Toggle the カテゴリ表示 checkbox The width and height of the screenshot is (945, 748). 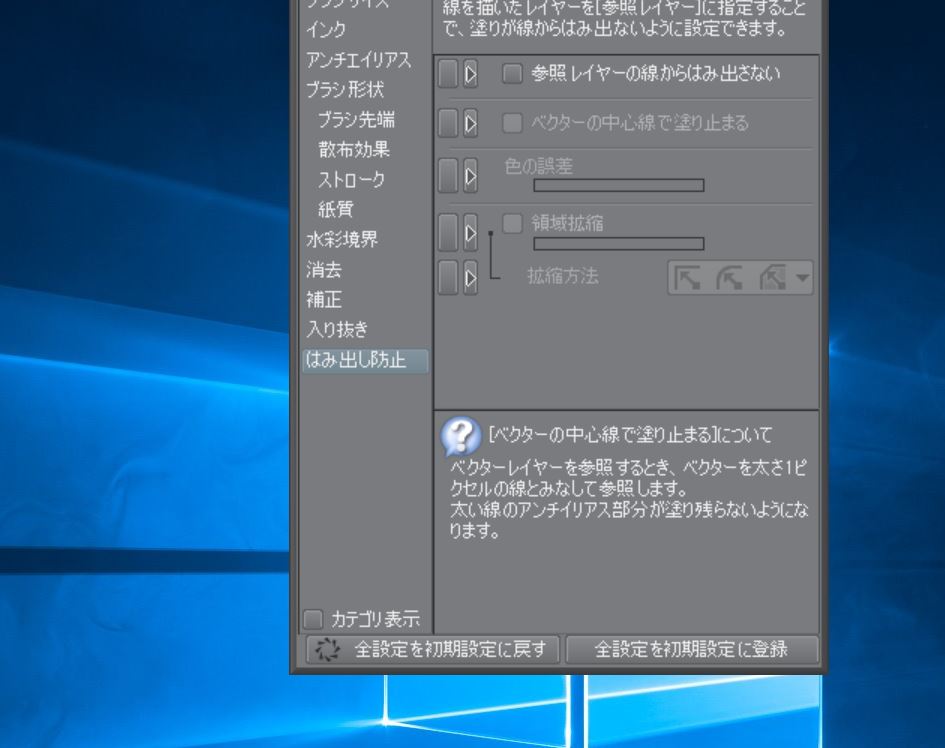click(x=313, y=618)
